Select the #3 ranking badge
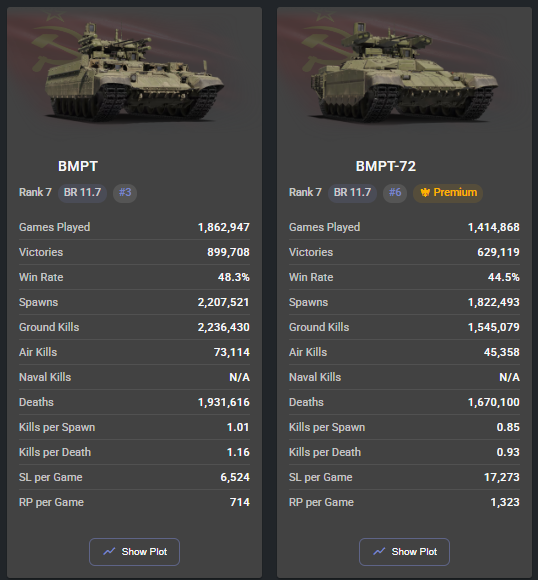Screen dimensions: 538x580 125,193
